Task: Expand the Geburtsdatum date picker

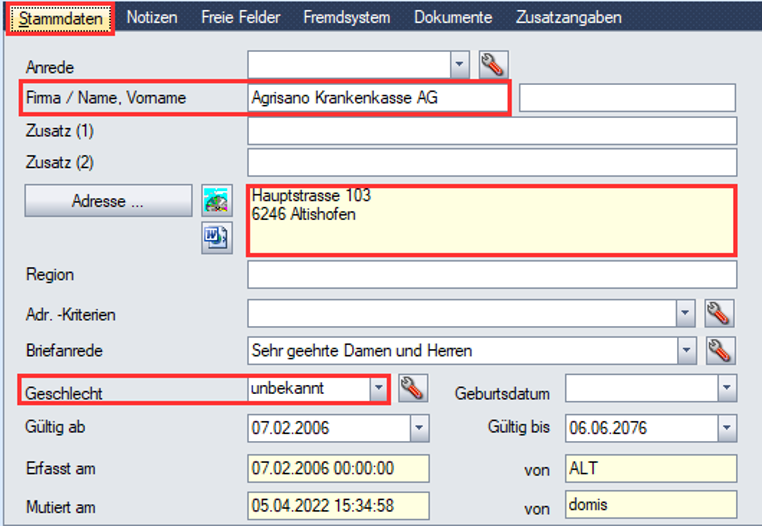Action: pos(727,388)
